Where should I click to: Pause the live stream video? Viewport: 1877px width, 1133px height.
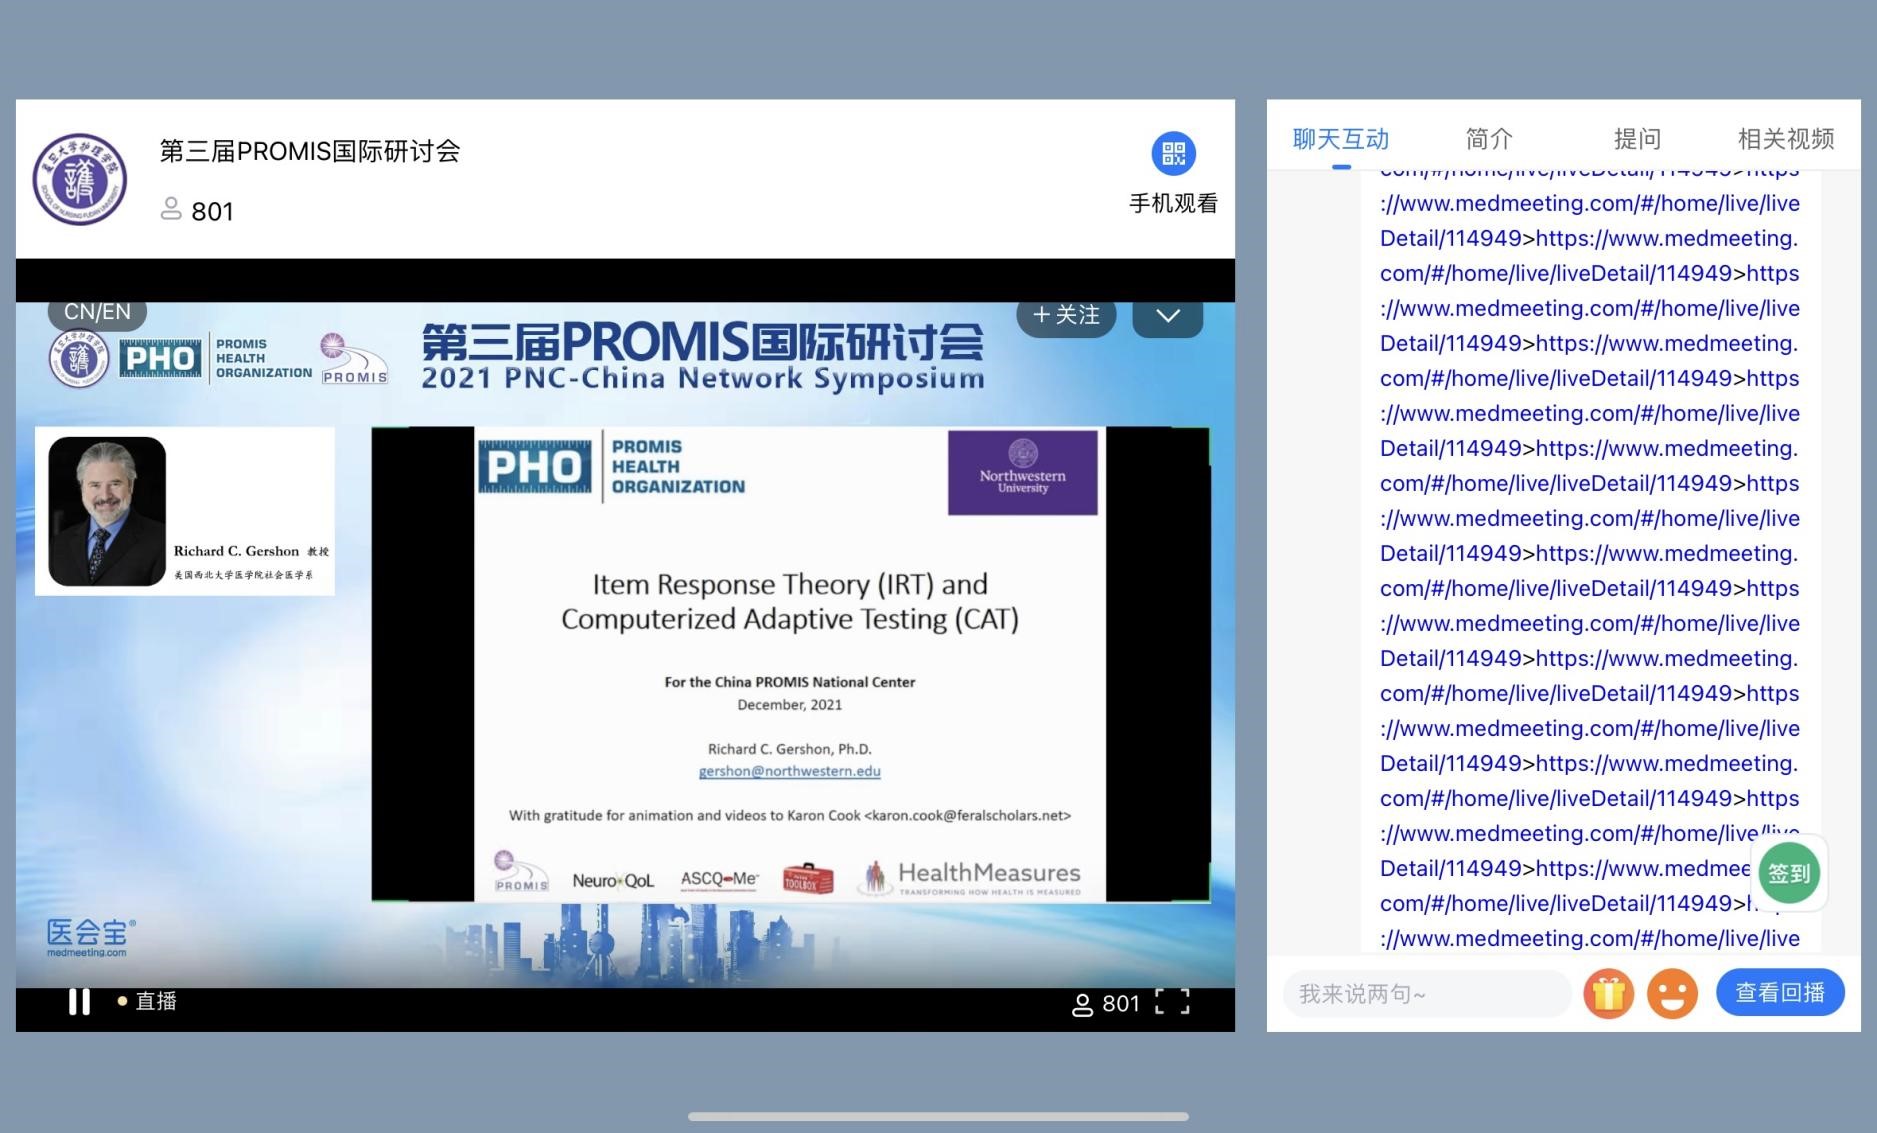coord(79,1002)
